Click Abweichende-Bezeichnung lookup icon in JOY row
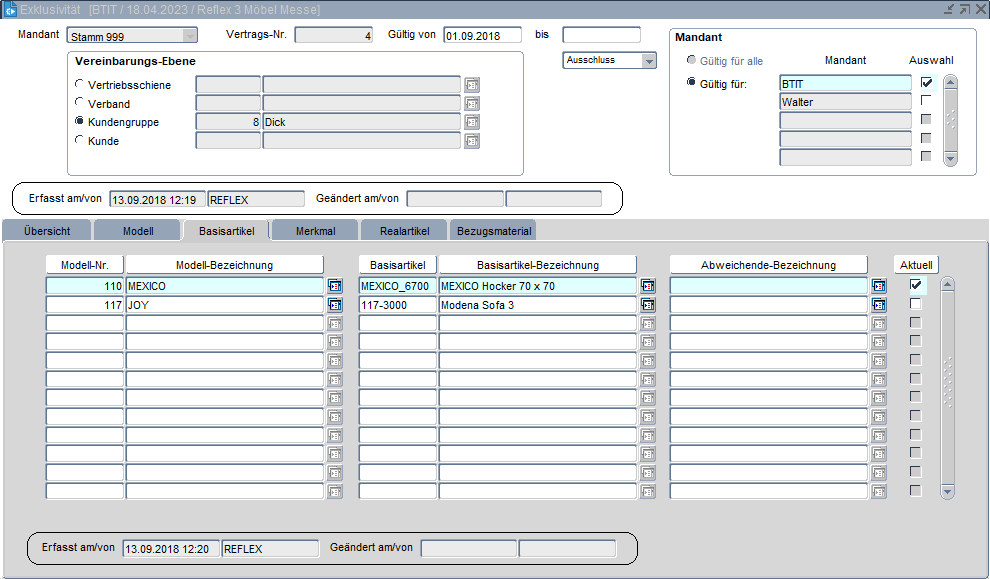 (x=879, y=305)
